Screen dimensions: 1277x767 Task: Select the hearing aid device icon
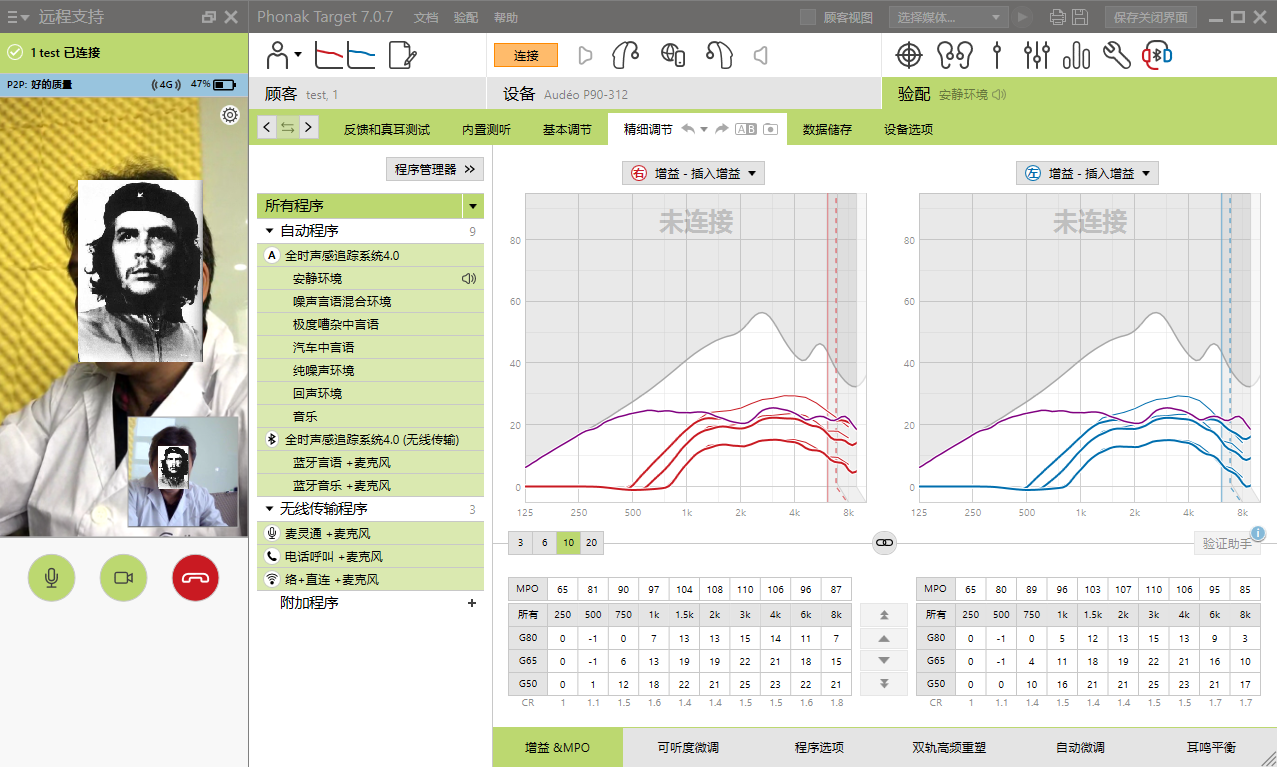pyautogui.click(x=626, y=54)
